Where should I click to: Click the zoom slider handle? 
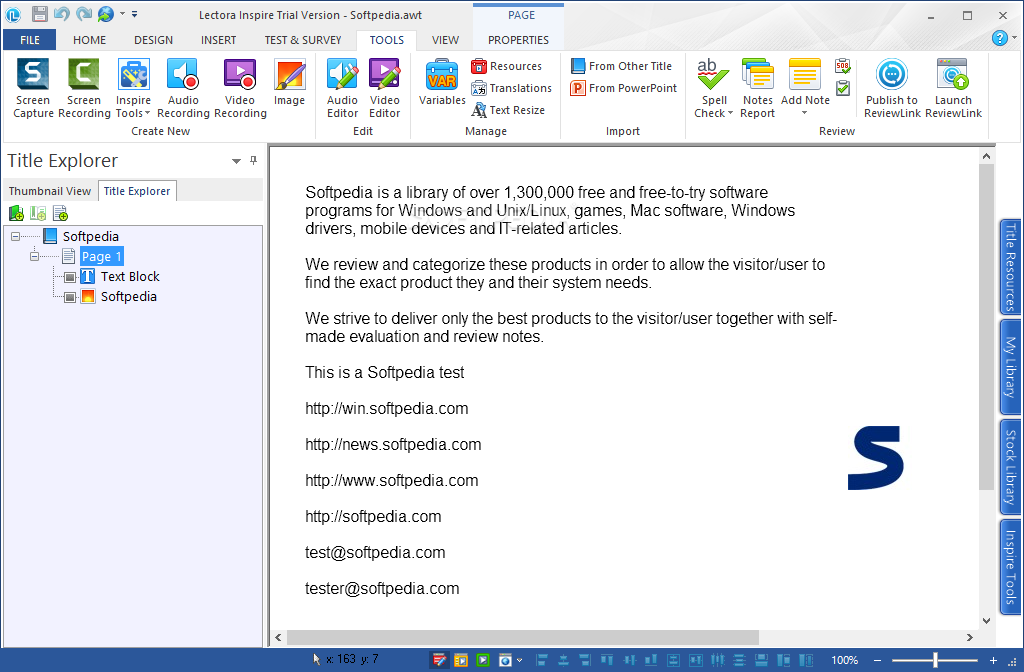pos(935,660)
